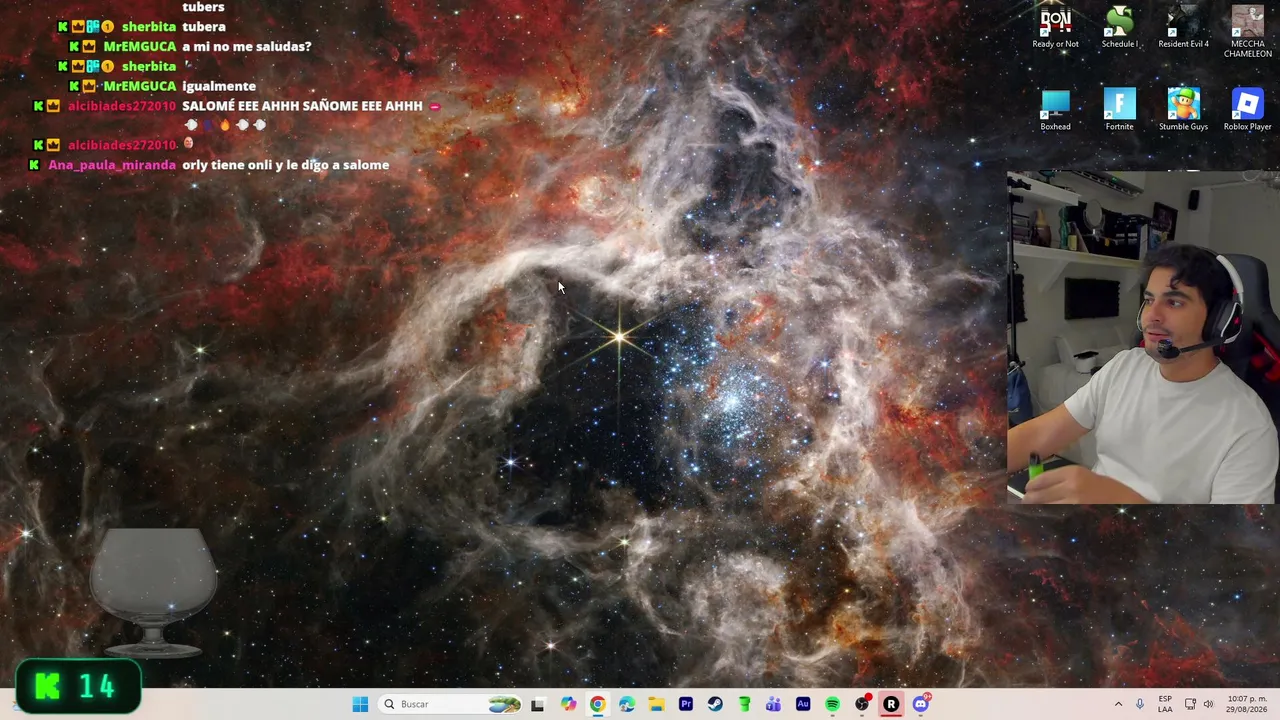The width and height of the screenshot is (1280, 720).
Task: Switch to Google Chrome in the taskbar
Action: point(597,704)
